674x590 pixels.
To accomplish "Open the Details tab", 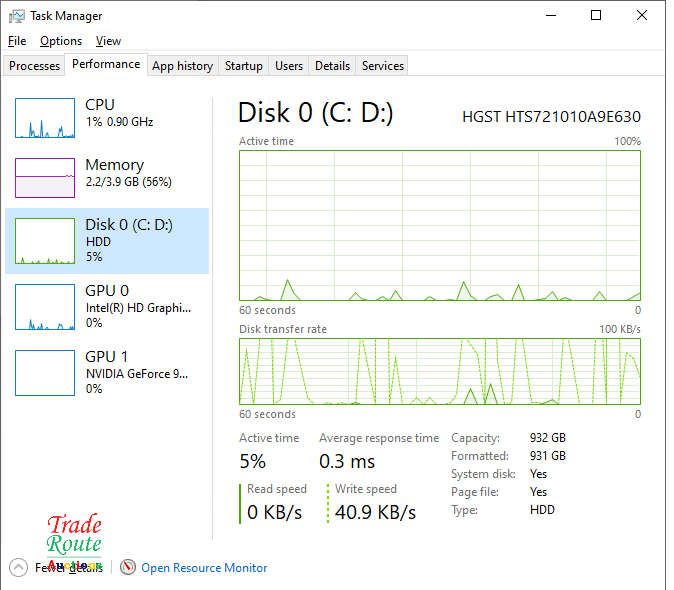I will click(332, 66).
